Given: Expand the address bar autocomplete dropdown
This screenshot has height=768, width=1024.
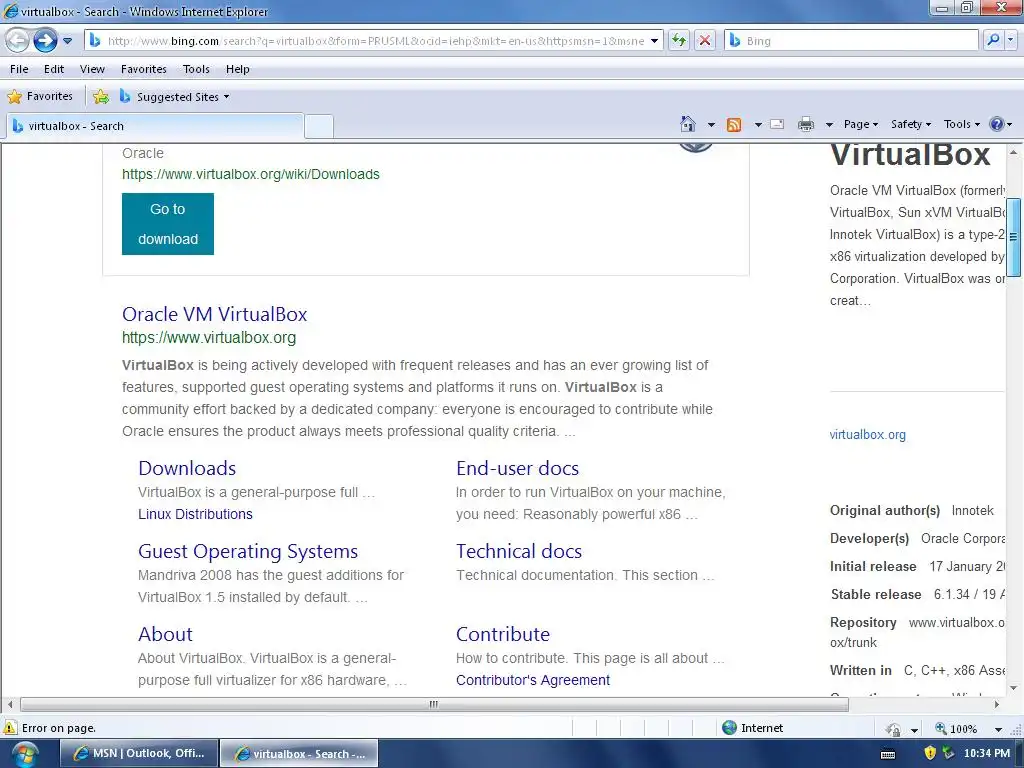Looking at the screenshot, I should (x=654, y=41).
